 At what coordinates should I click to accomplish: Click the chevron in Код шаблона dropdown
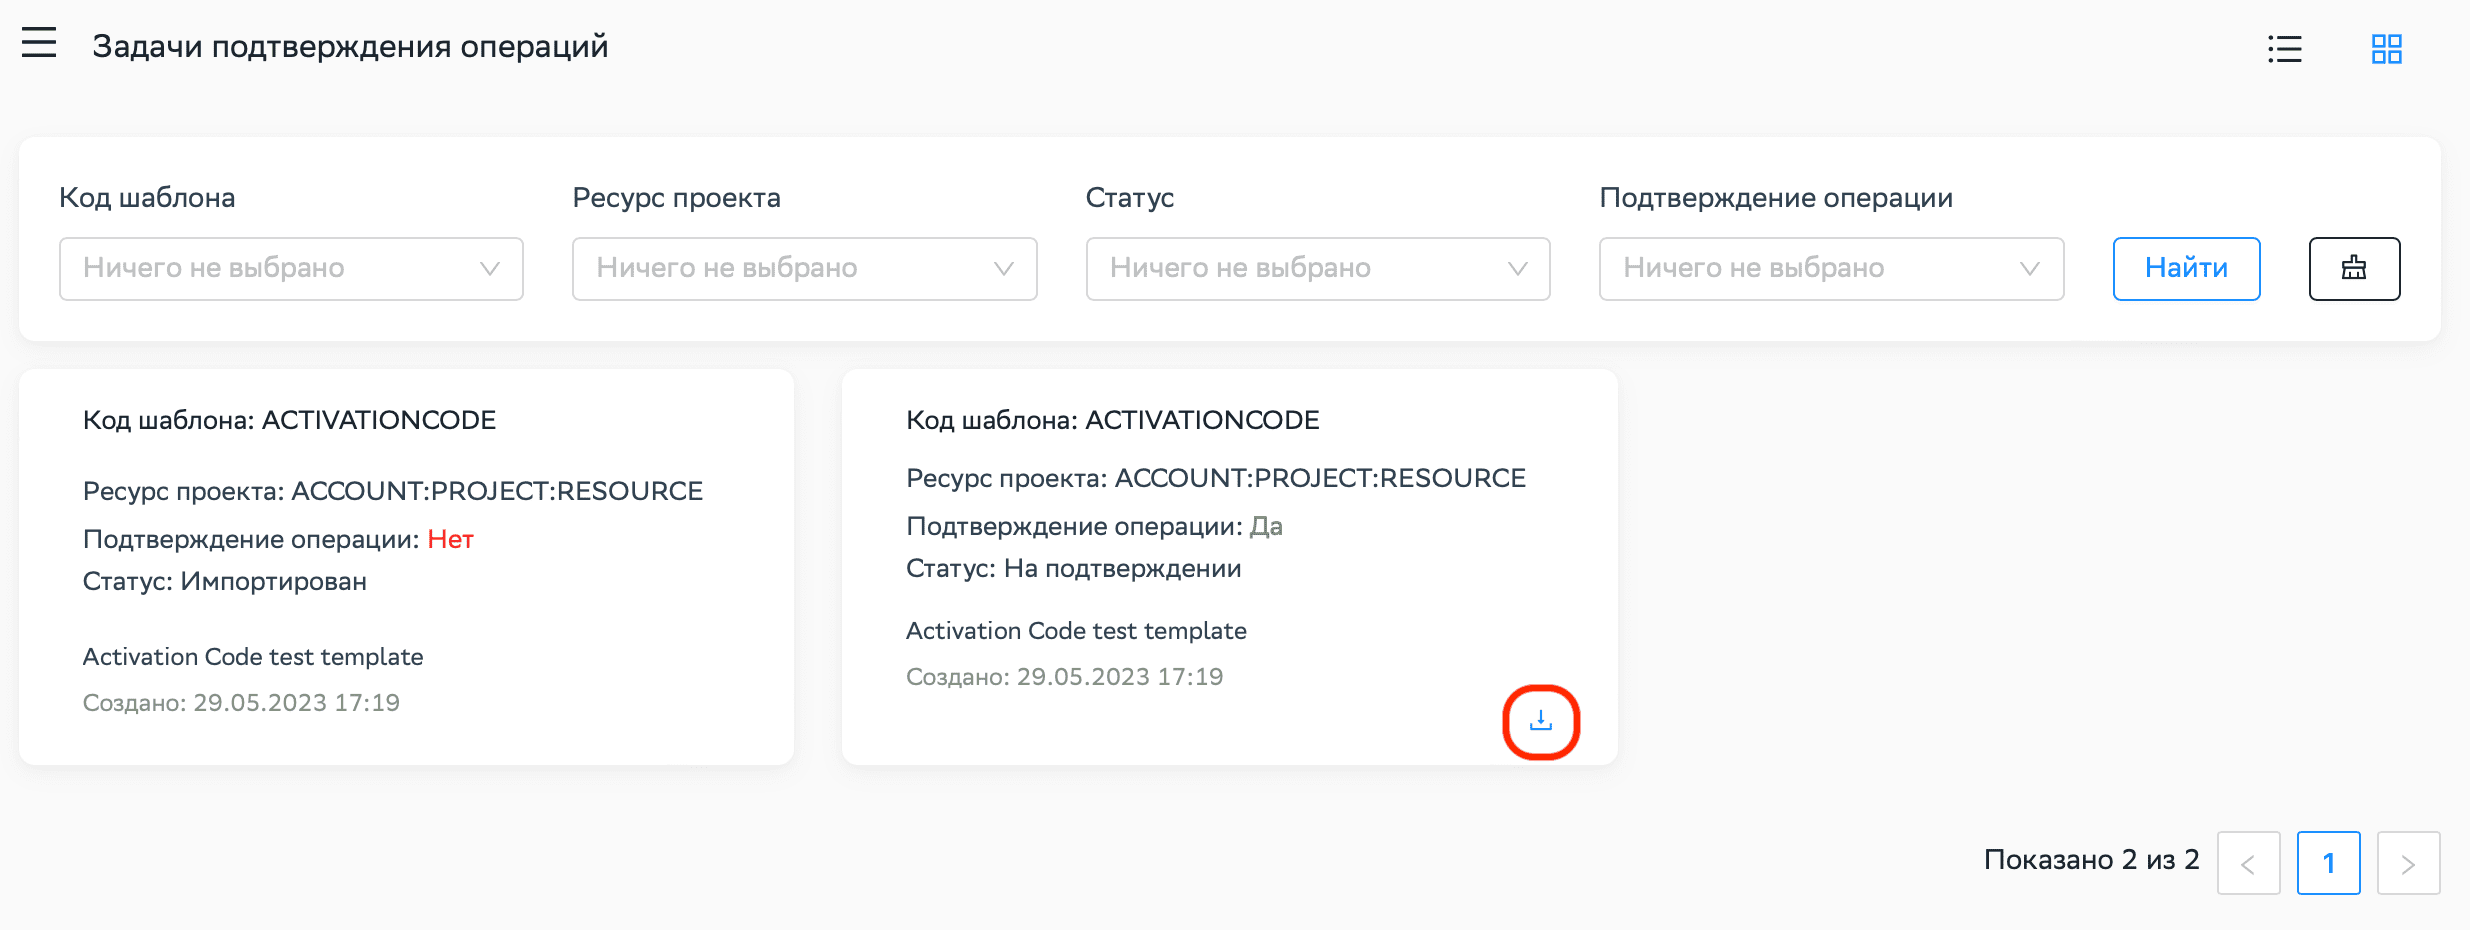(490, 268)
